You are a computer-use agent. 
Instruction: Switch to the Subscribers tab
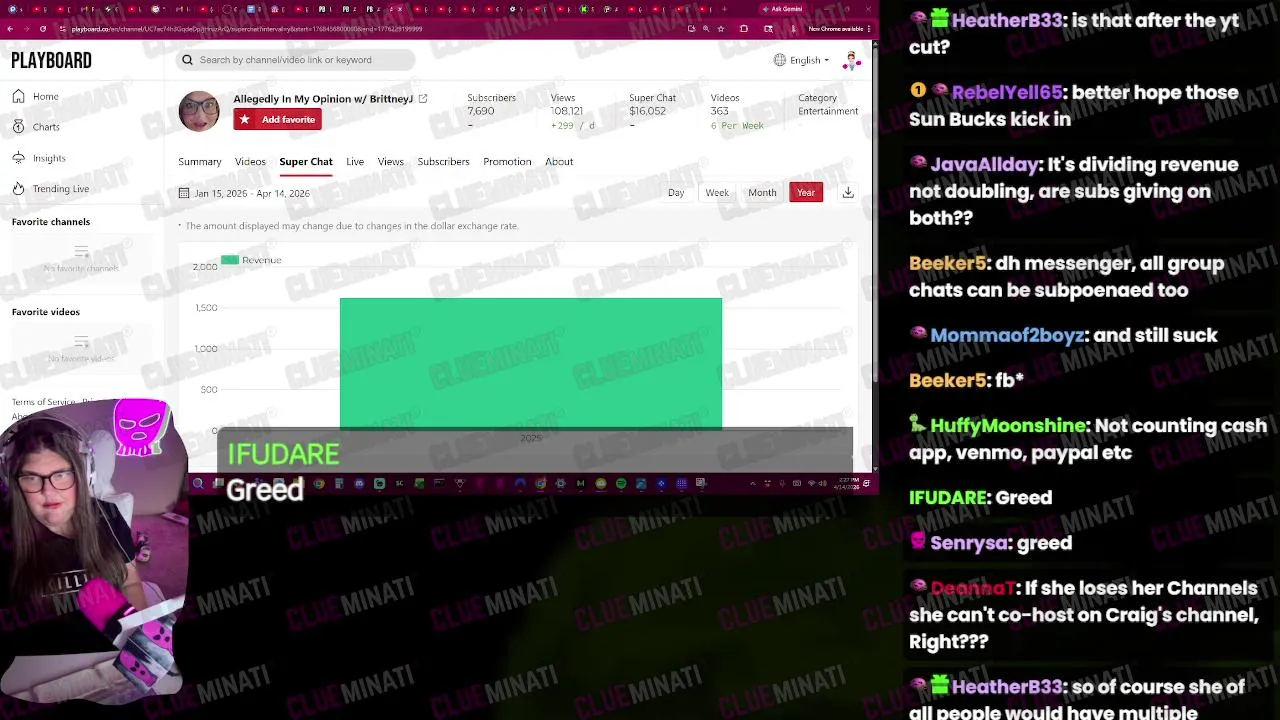443,162
